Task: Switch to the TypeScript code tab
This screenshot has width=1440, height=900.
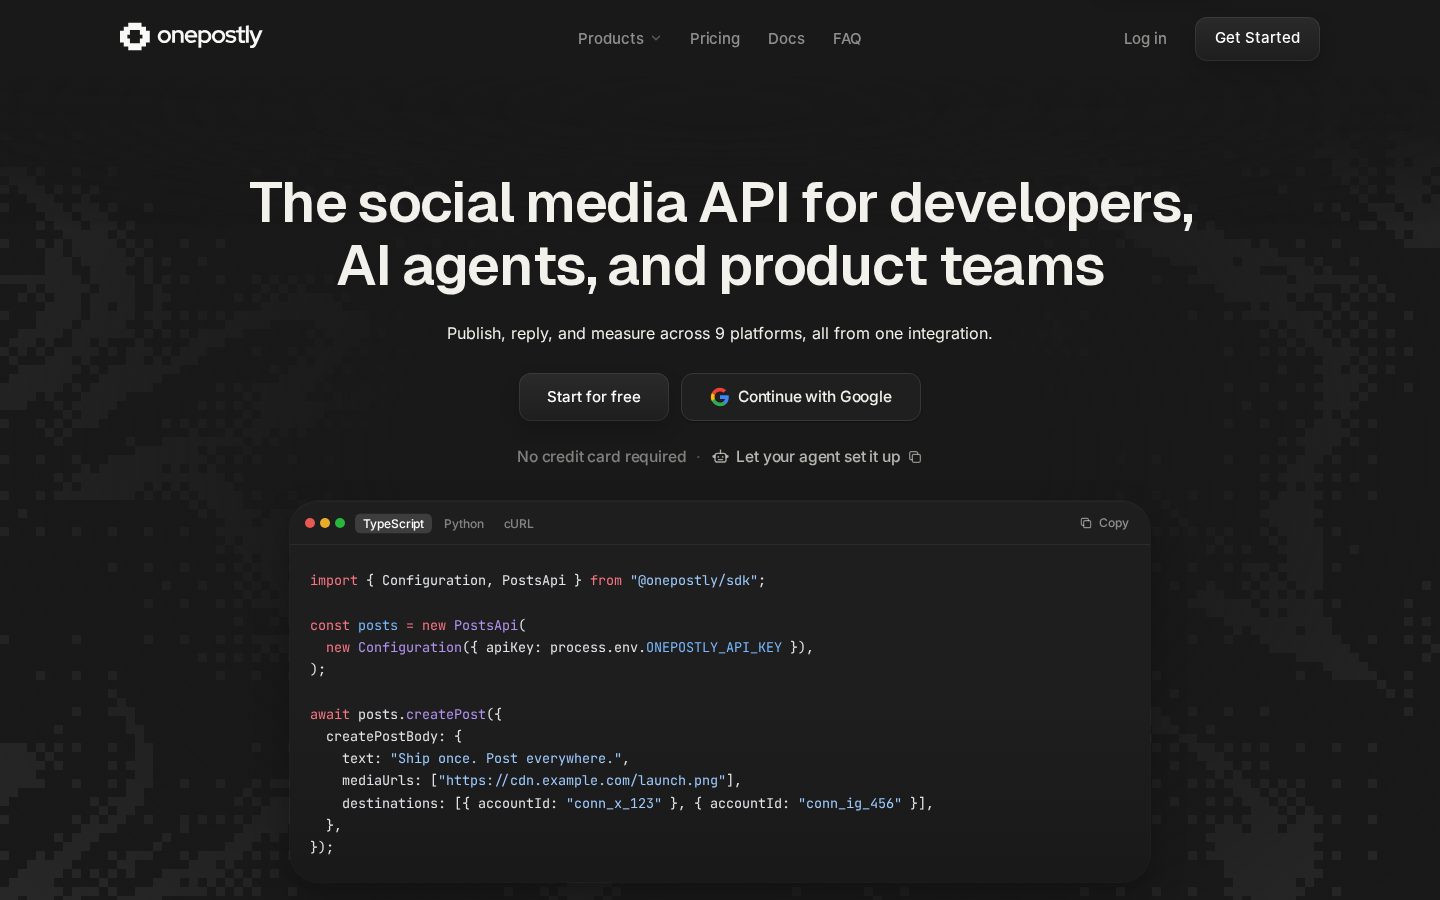Action: click(x=393, y=523)
